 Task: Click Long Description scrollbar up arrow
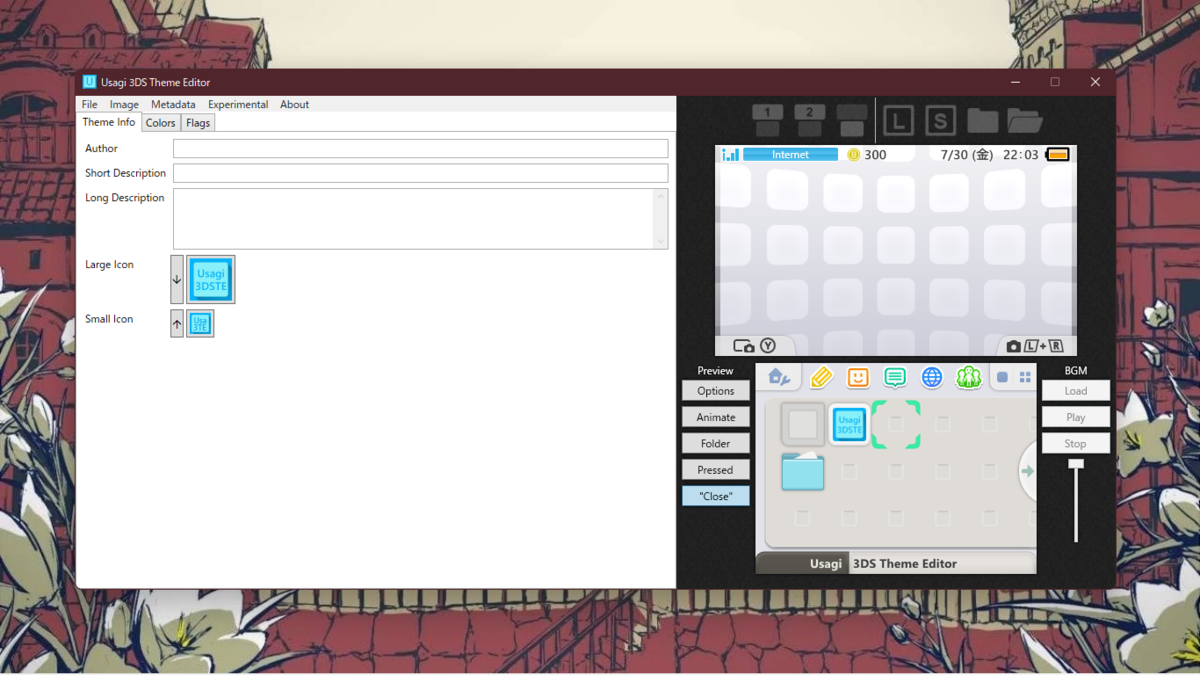tap(660, 195)
